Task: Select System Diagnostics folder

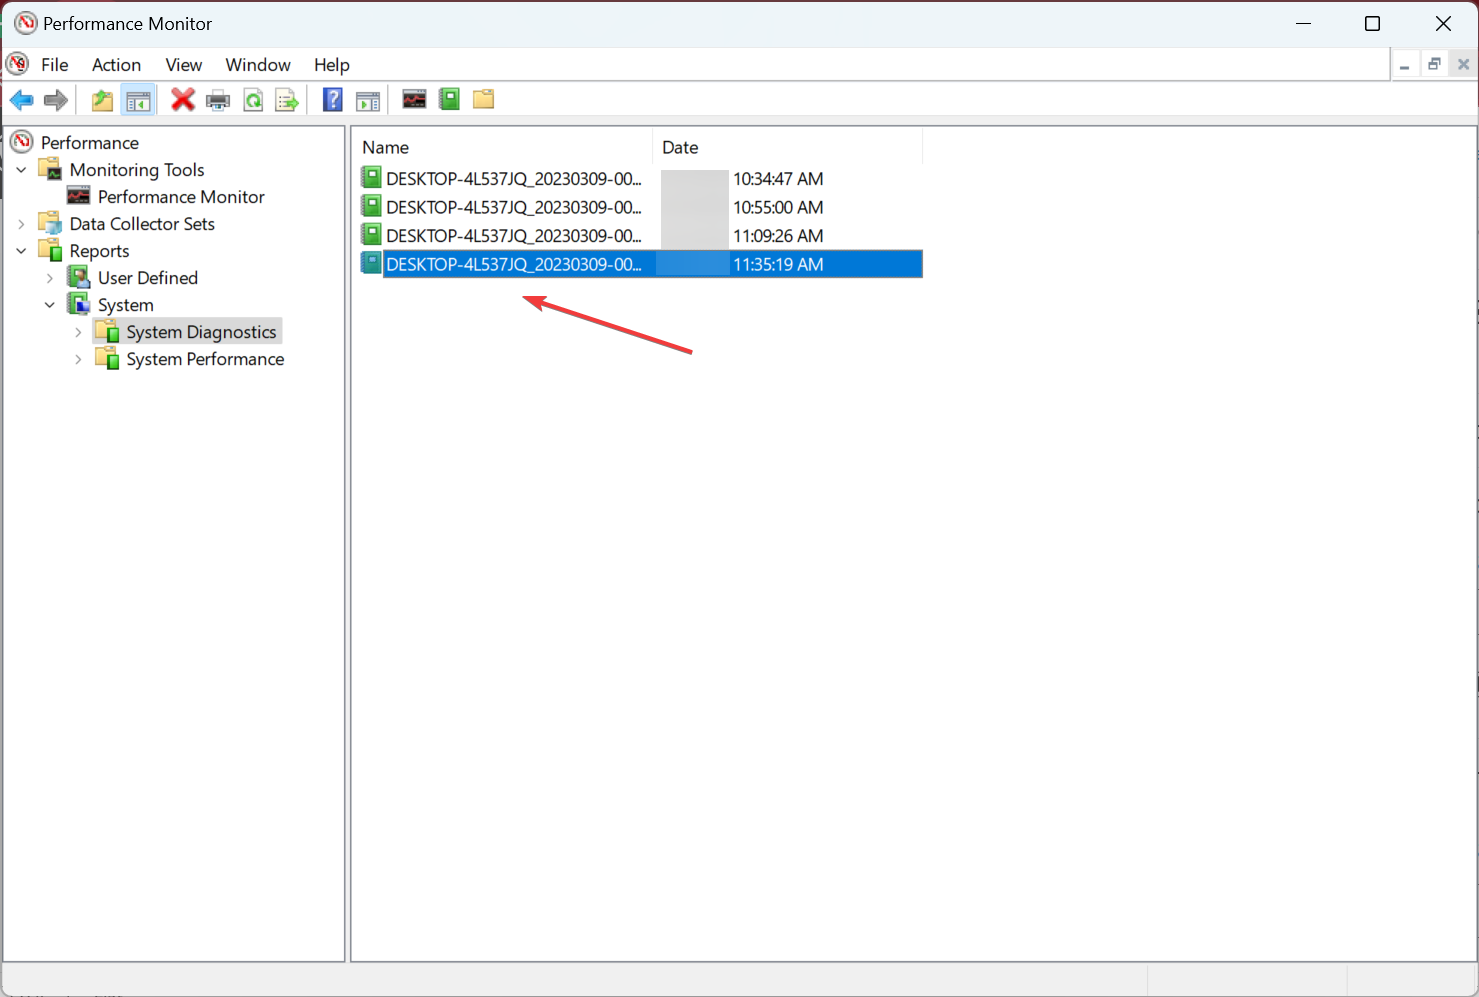Action: coord(201,332)
